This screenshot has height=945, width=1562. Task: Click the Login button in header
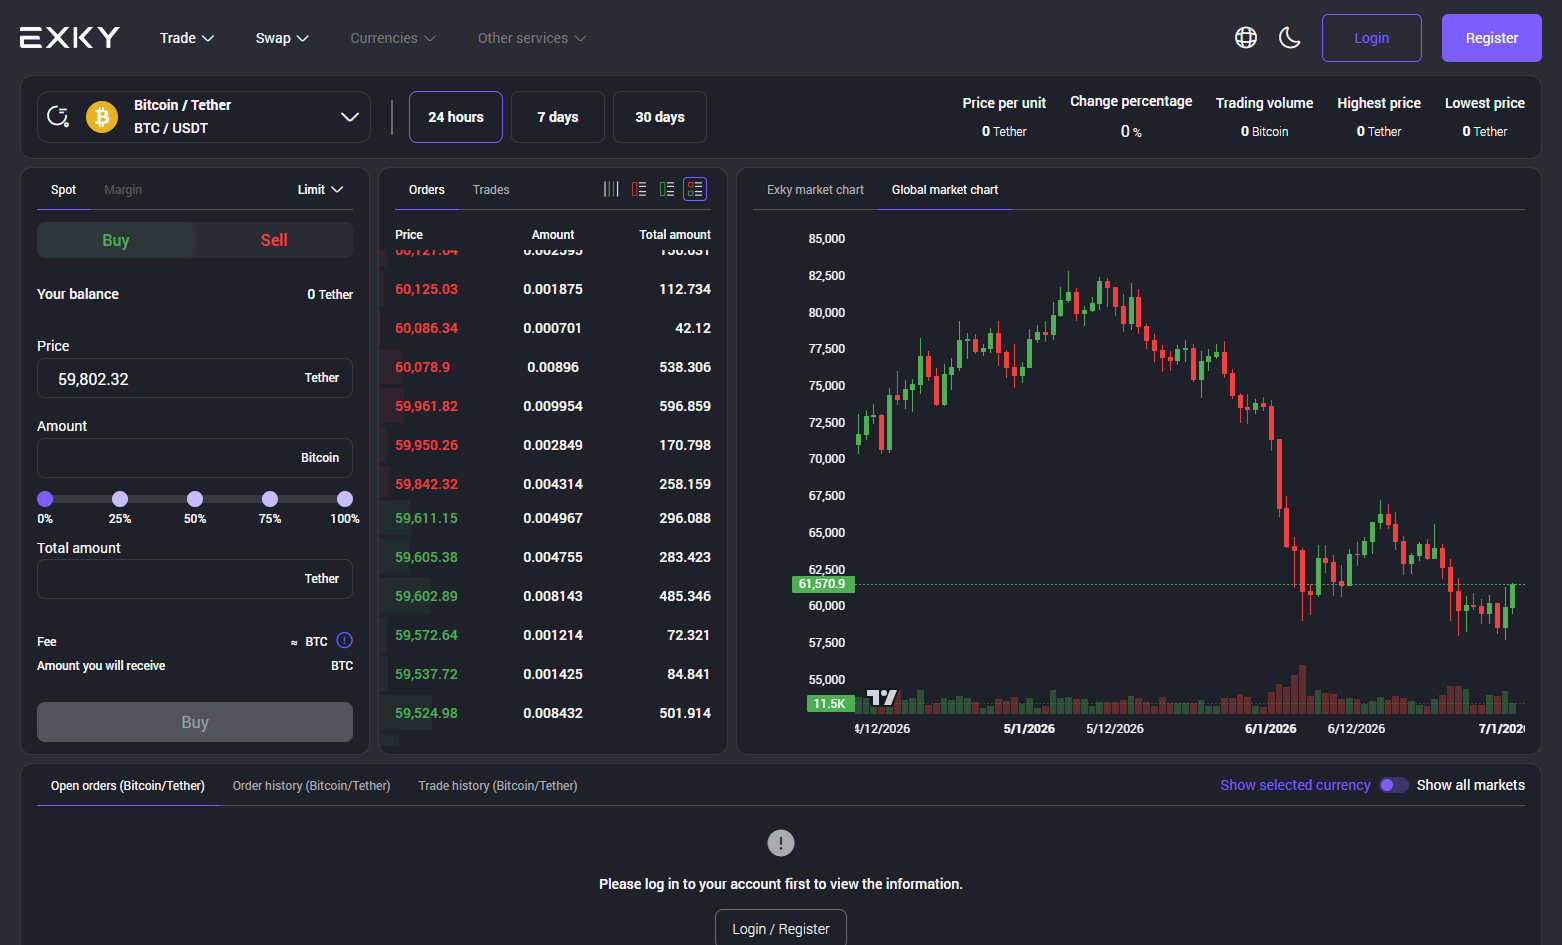coord(1372,38)
